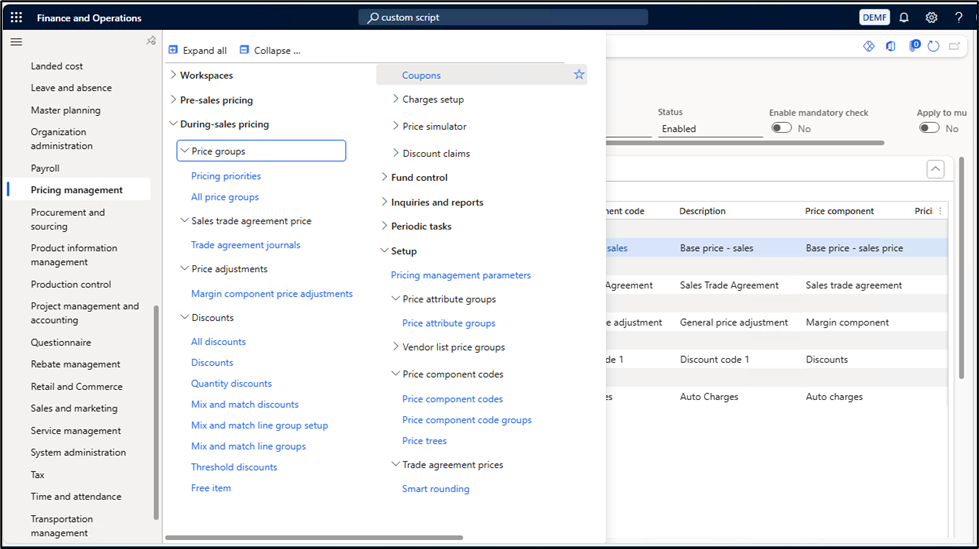Screen dimensions: 979x549
Task: Open notifications bell icon
Action: pos(903,17)
